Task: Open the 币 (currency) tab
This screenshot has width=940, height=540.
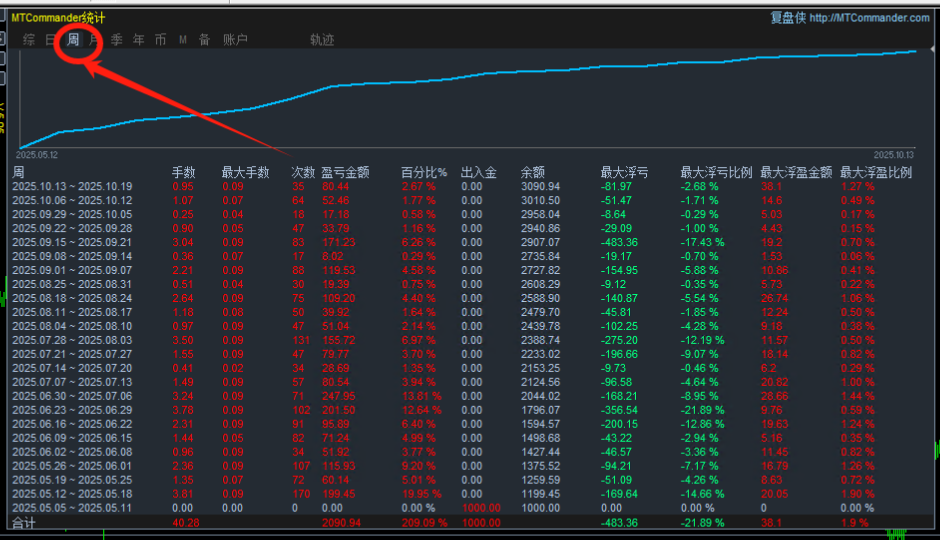Action: (x=161, y=40)
